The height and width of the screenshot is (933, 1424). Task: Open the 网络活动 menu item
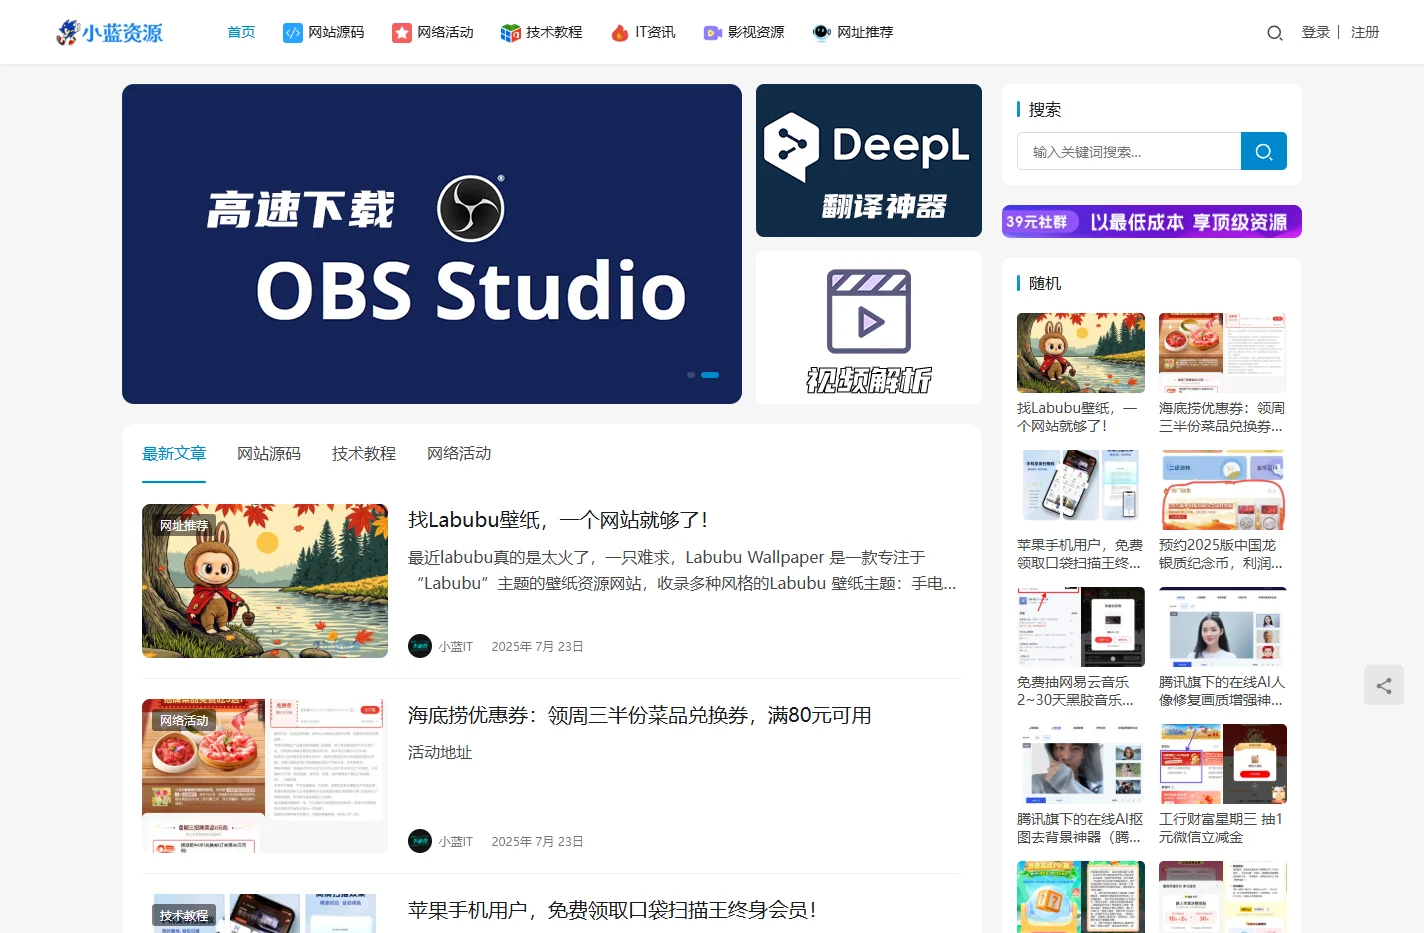433,32
